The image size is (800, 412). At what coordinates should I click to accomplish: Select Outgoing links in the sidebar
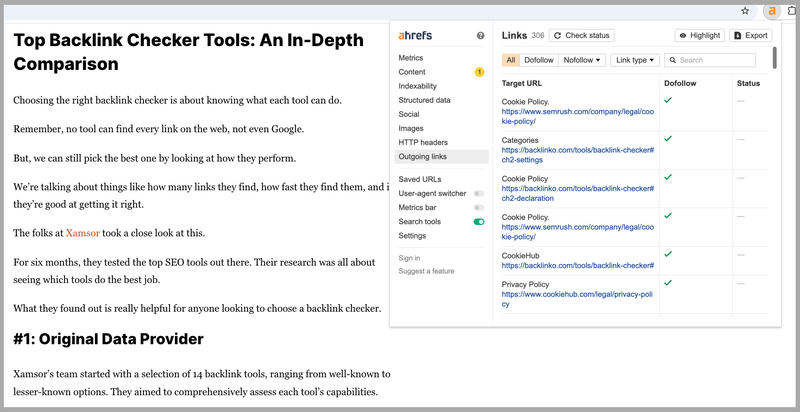[441, 157]
